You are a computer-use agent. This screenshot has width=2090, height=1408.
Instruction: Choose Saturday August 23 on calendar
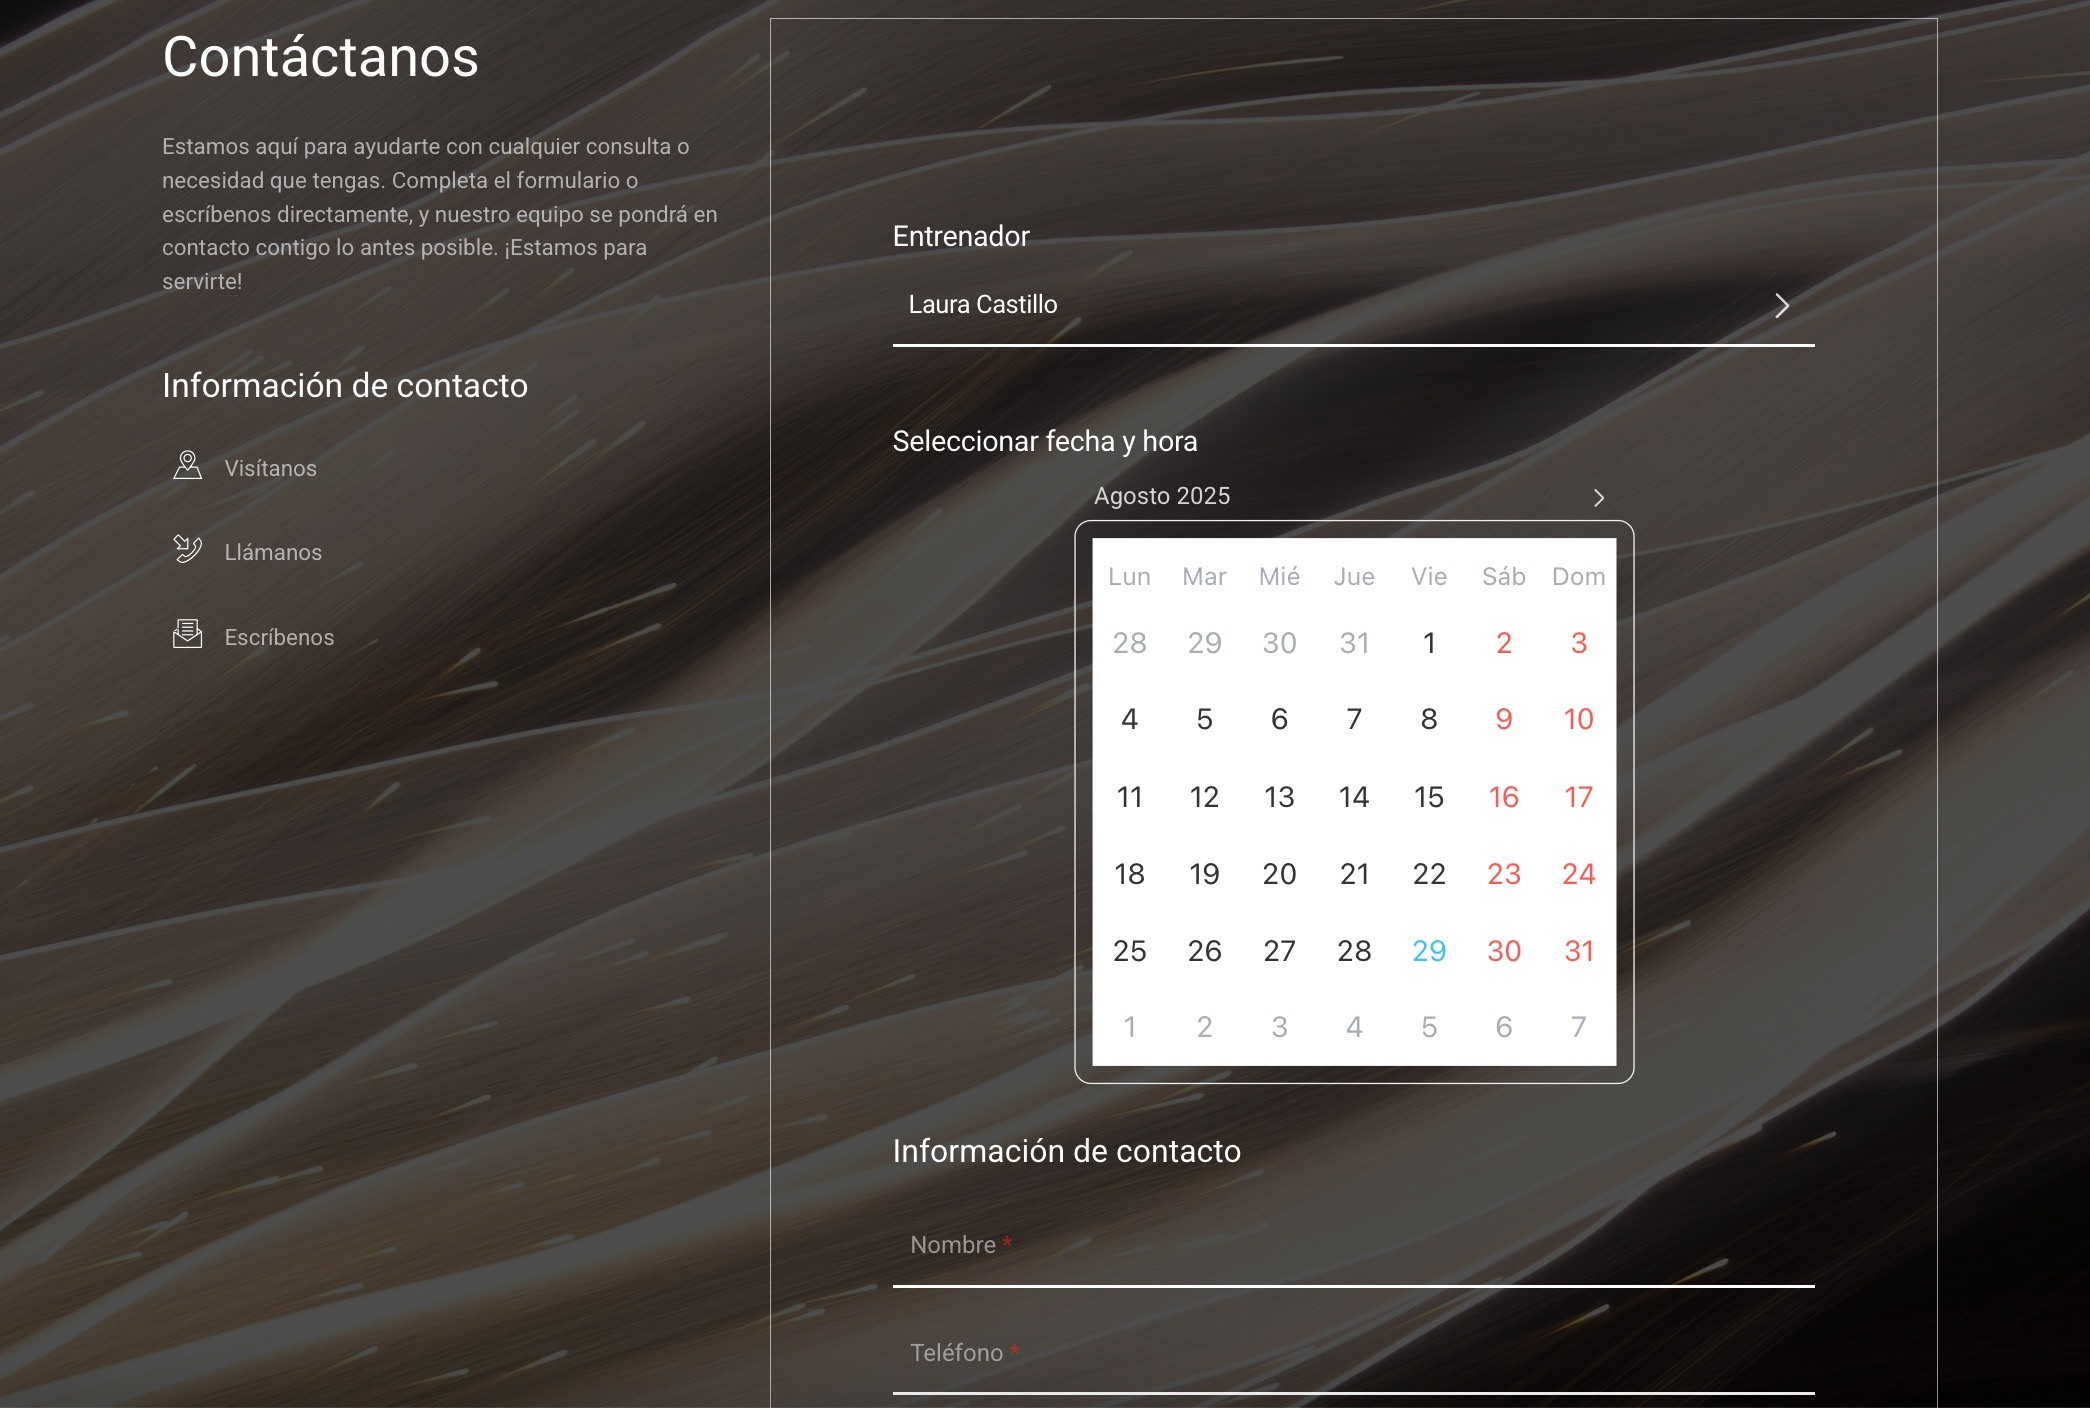click(1503, 874)
